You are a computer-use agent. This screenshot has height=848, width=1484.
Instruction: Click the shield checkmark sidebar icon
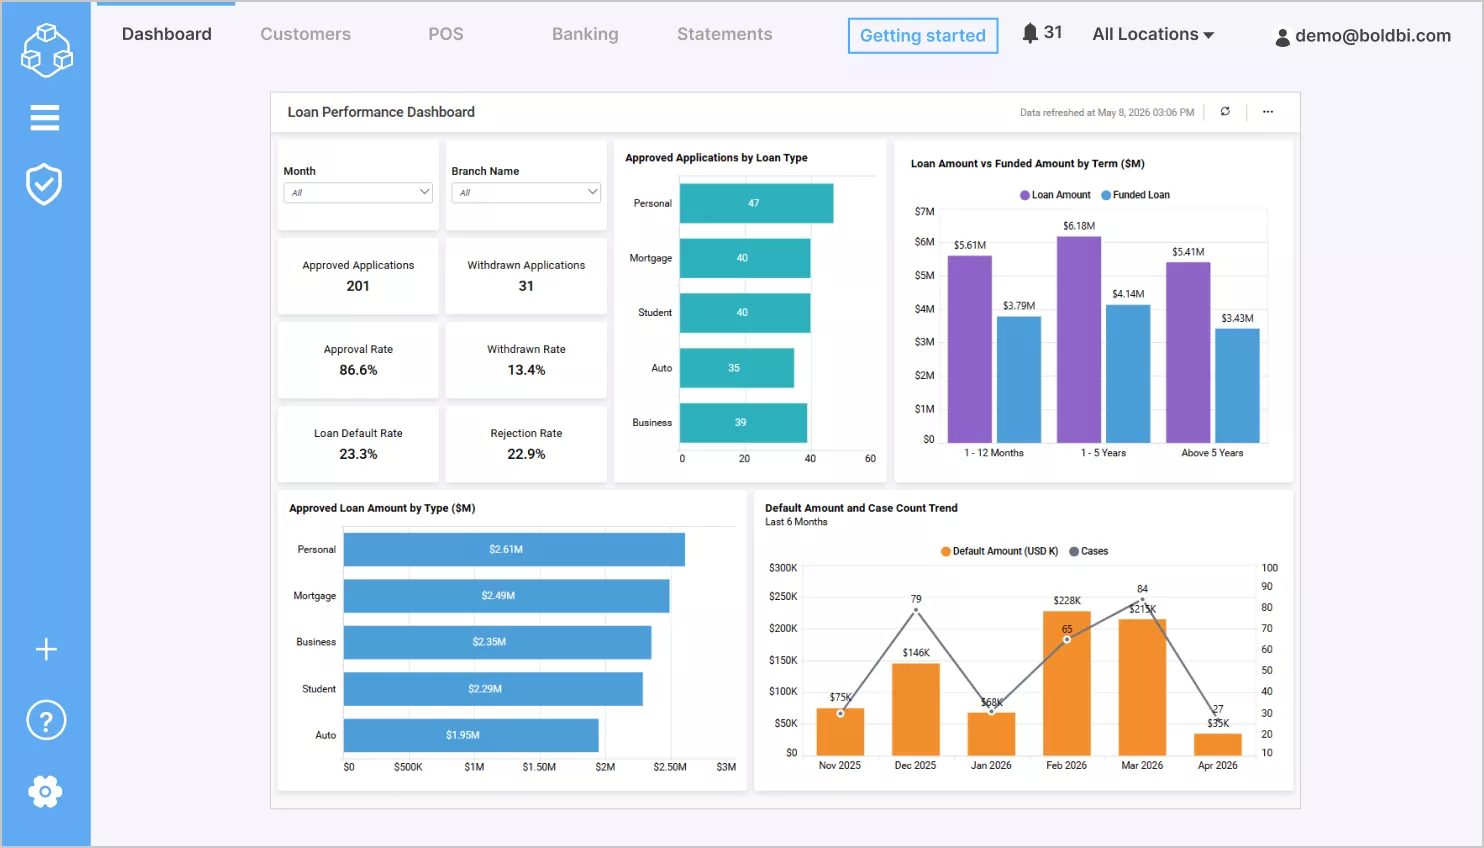(44, 185)
